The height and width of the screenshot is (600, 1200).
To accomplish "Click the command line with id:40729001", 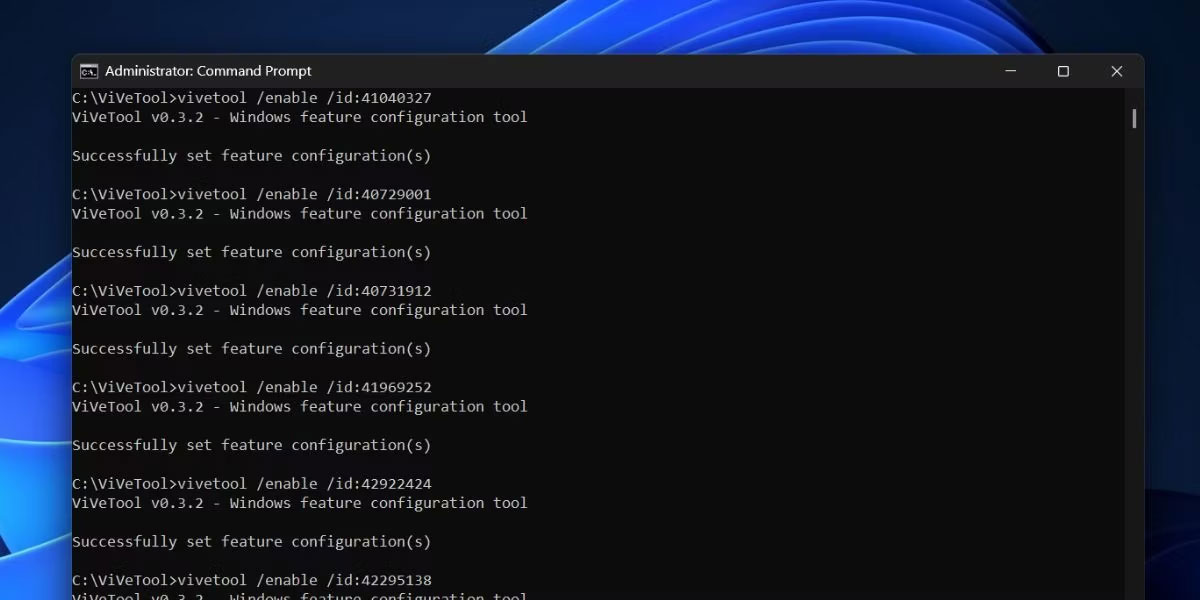I will (252, 194).
